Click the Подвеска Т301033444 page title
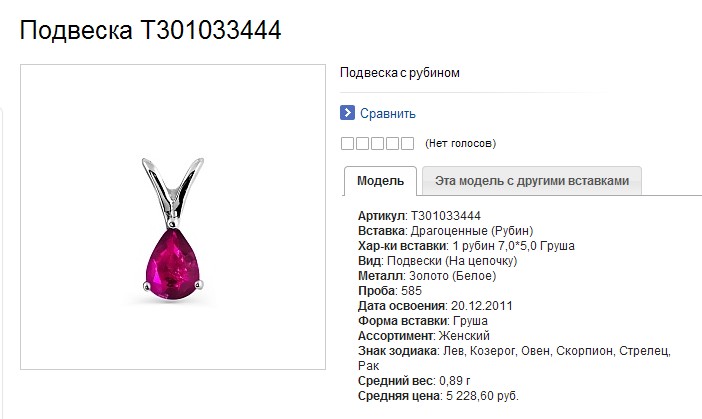This screenshot has height=419, width=702. point(150,30)
